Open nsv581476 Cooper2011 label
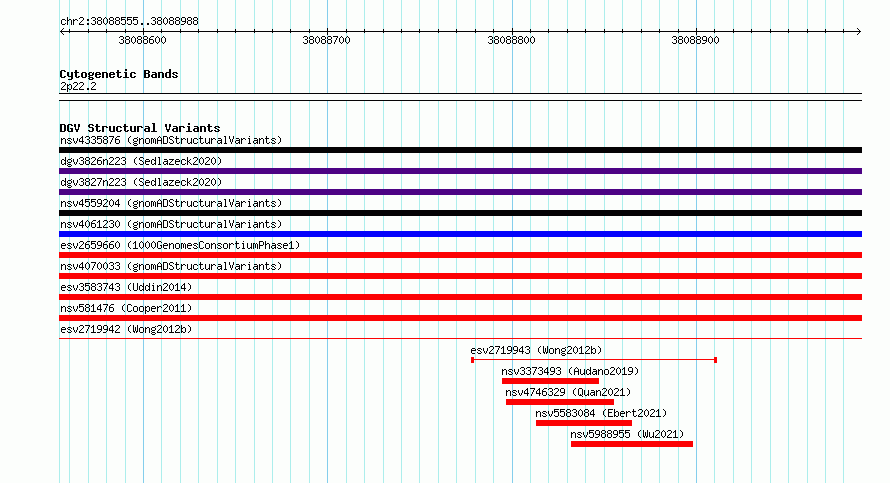 coord(126,308)
